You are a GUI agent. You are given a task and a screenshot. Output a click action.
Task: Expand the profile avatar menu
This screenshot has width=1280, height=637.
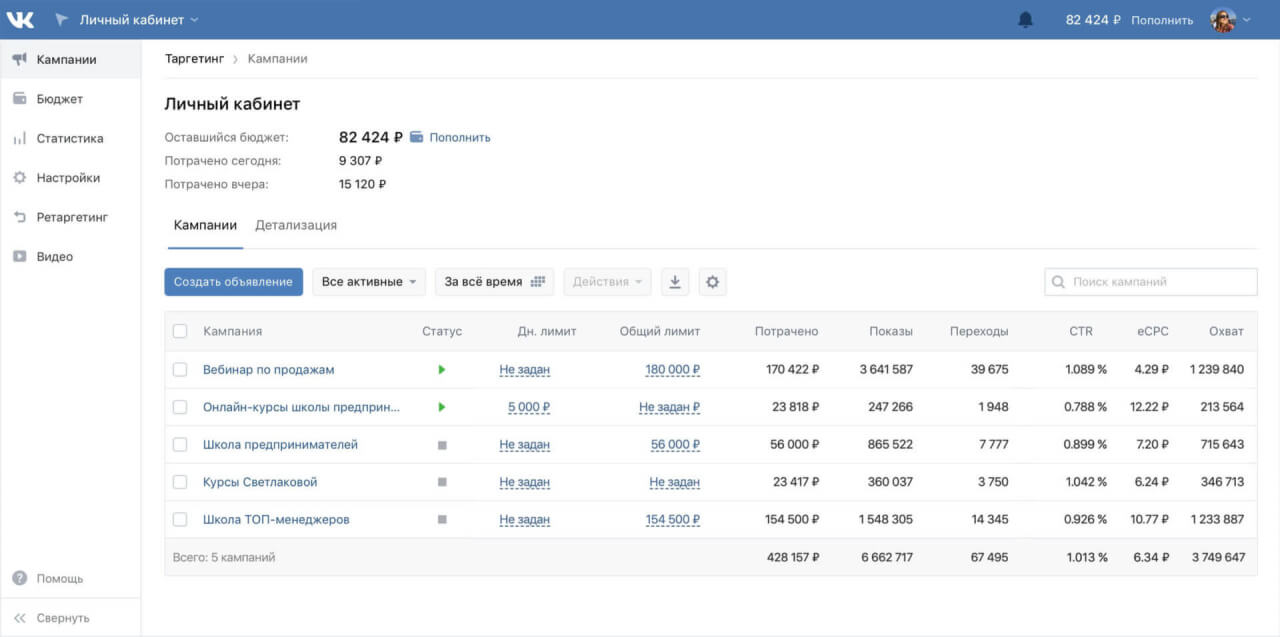click(1230, 20)
